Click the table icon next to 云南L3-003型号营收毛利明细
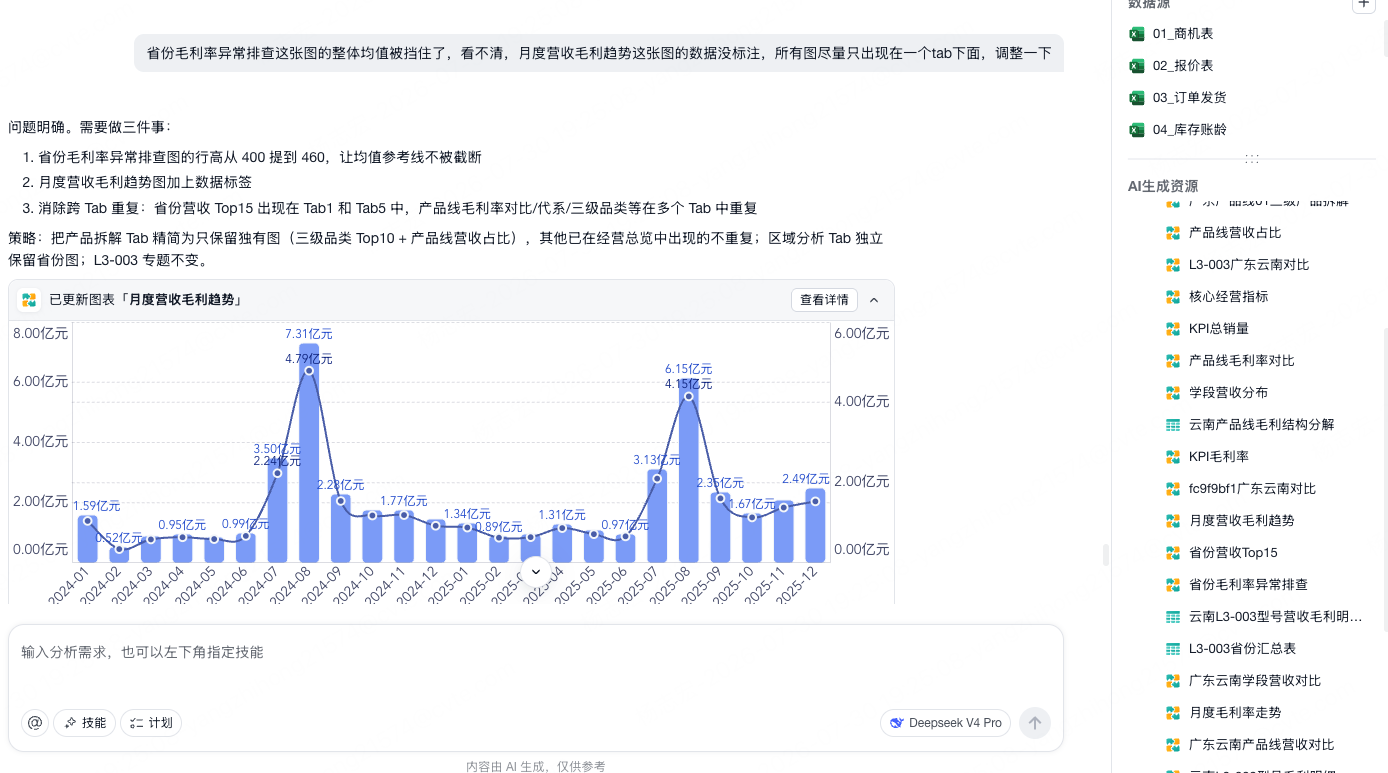Viewport: 1388px width, 773px height. pyautogui.click(x=1173, y=617)
